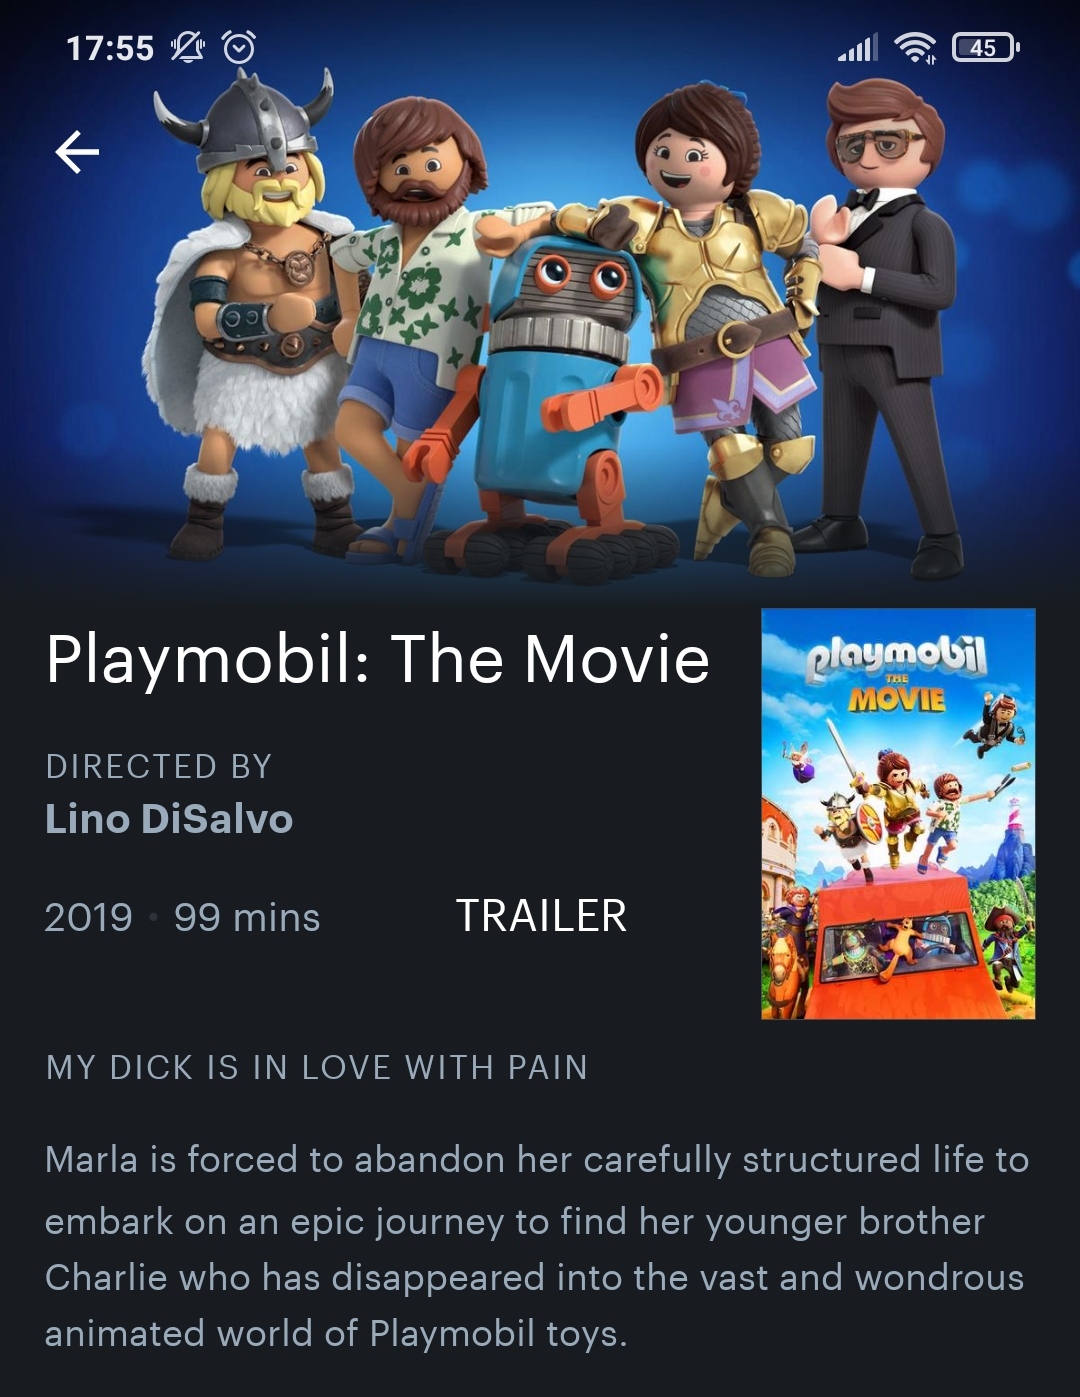
Task: Go back using the arrow icon
Action: click(x=77, y=152)
